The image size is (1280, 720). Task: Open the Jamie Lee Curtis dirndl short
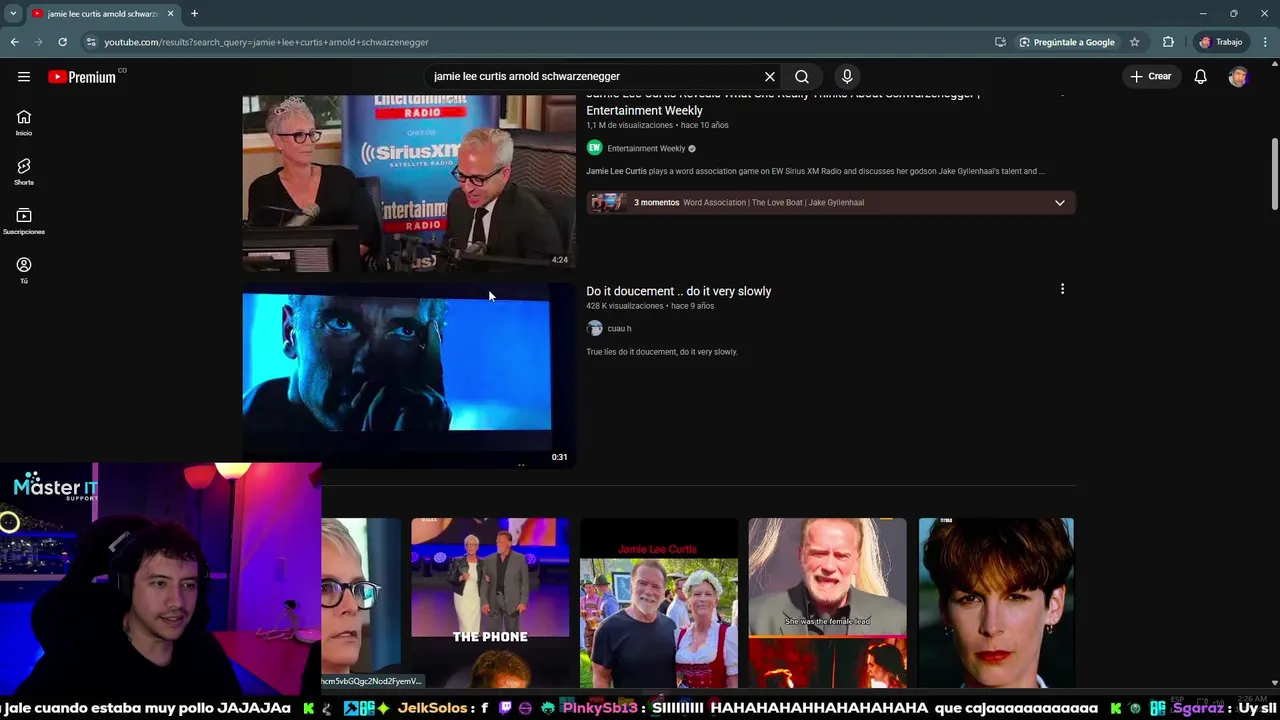(x=659, y=603)
